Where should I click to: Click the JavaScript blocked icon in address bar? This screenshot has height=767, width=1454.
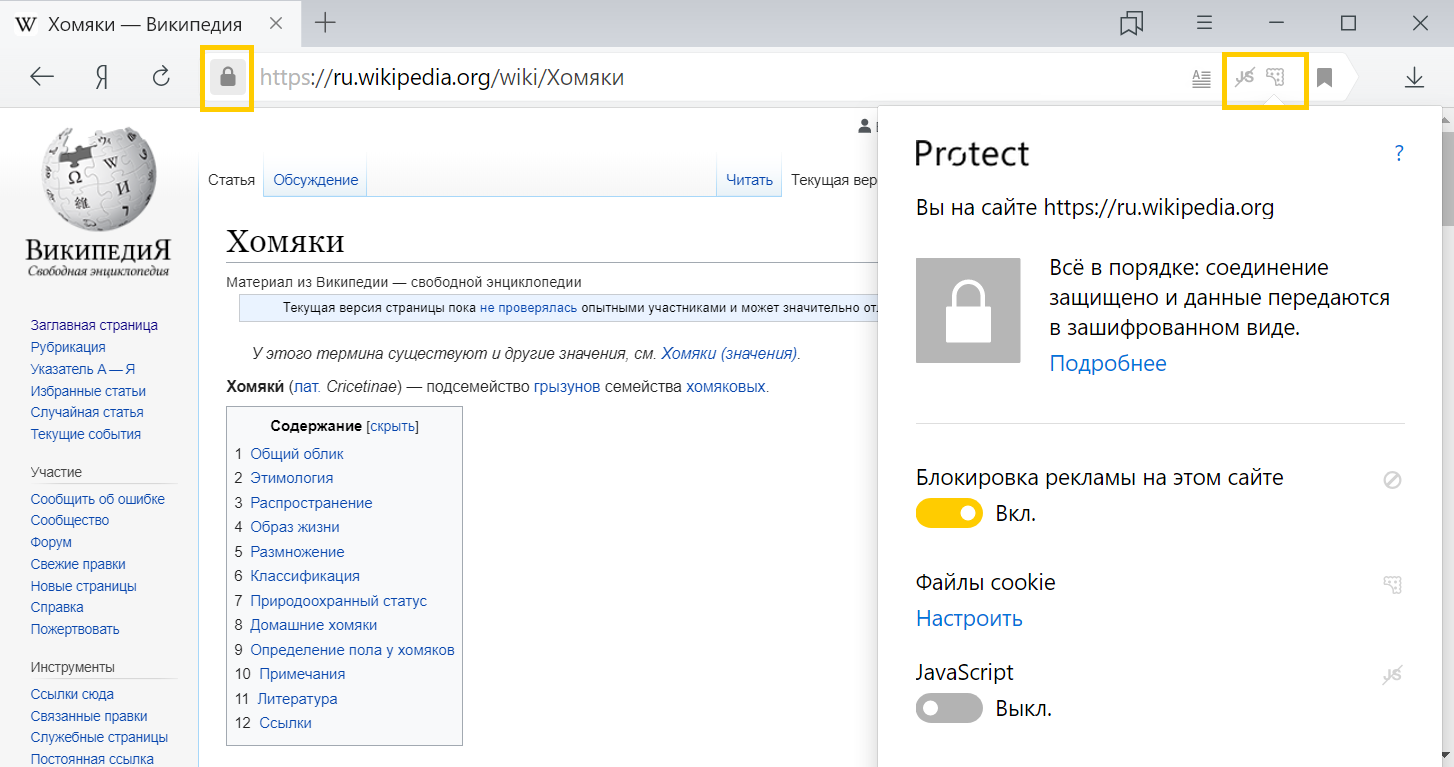tap(1245, 77)
